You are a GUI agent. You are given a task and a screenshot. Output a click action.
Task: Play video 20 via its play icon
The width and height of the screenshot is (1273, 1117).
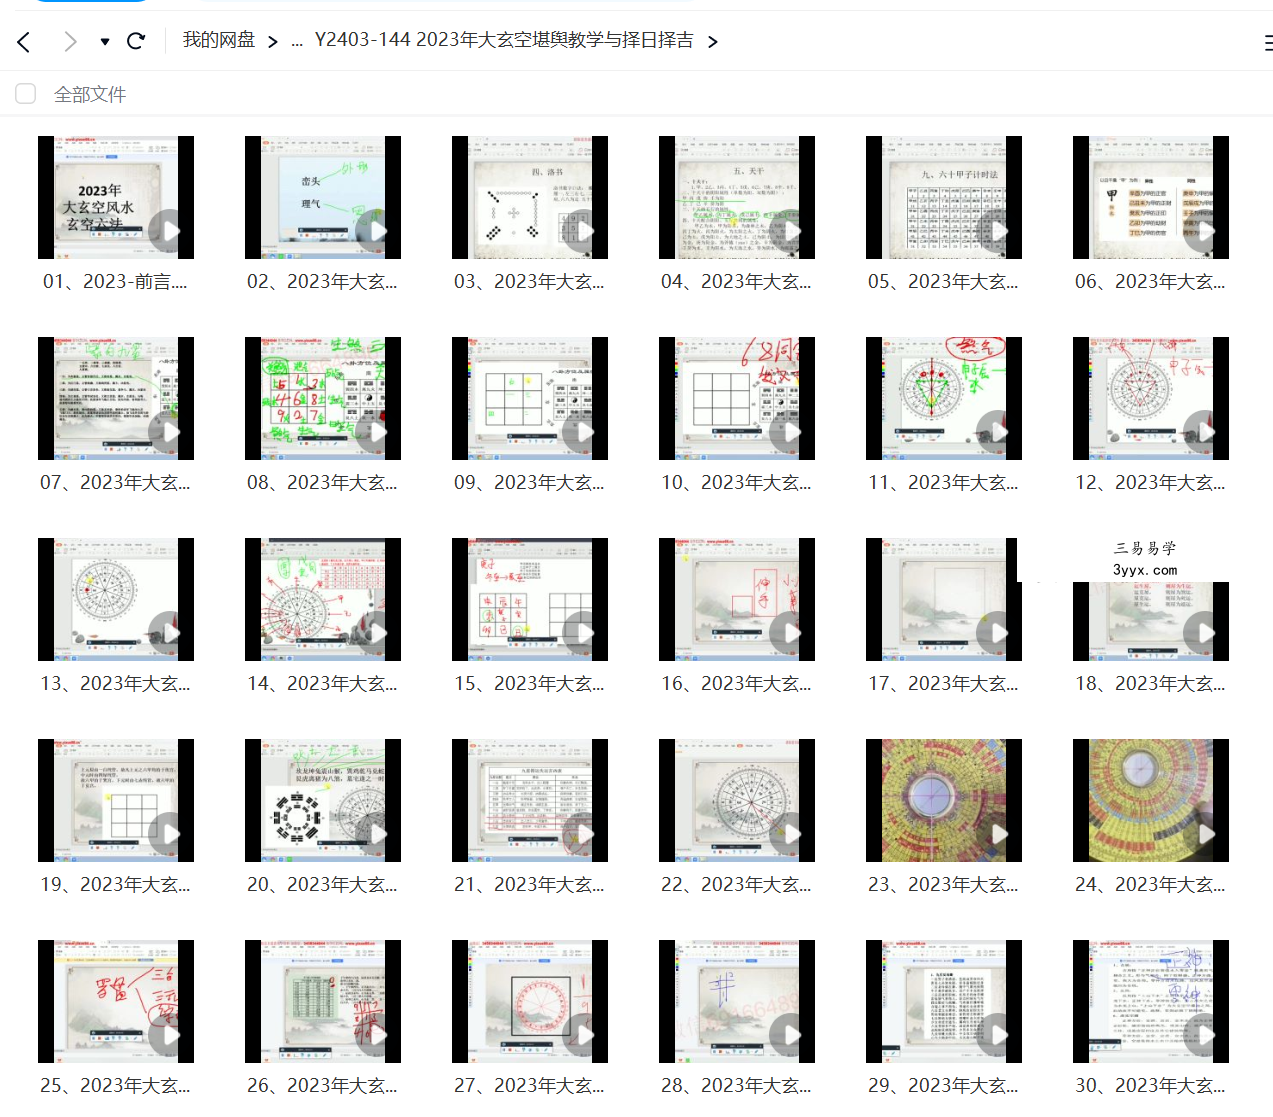[x=377, y=834]
